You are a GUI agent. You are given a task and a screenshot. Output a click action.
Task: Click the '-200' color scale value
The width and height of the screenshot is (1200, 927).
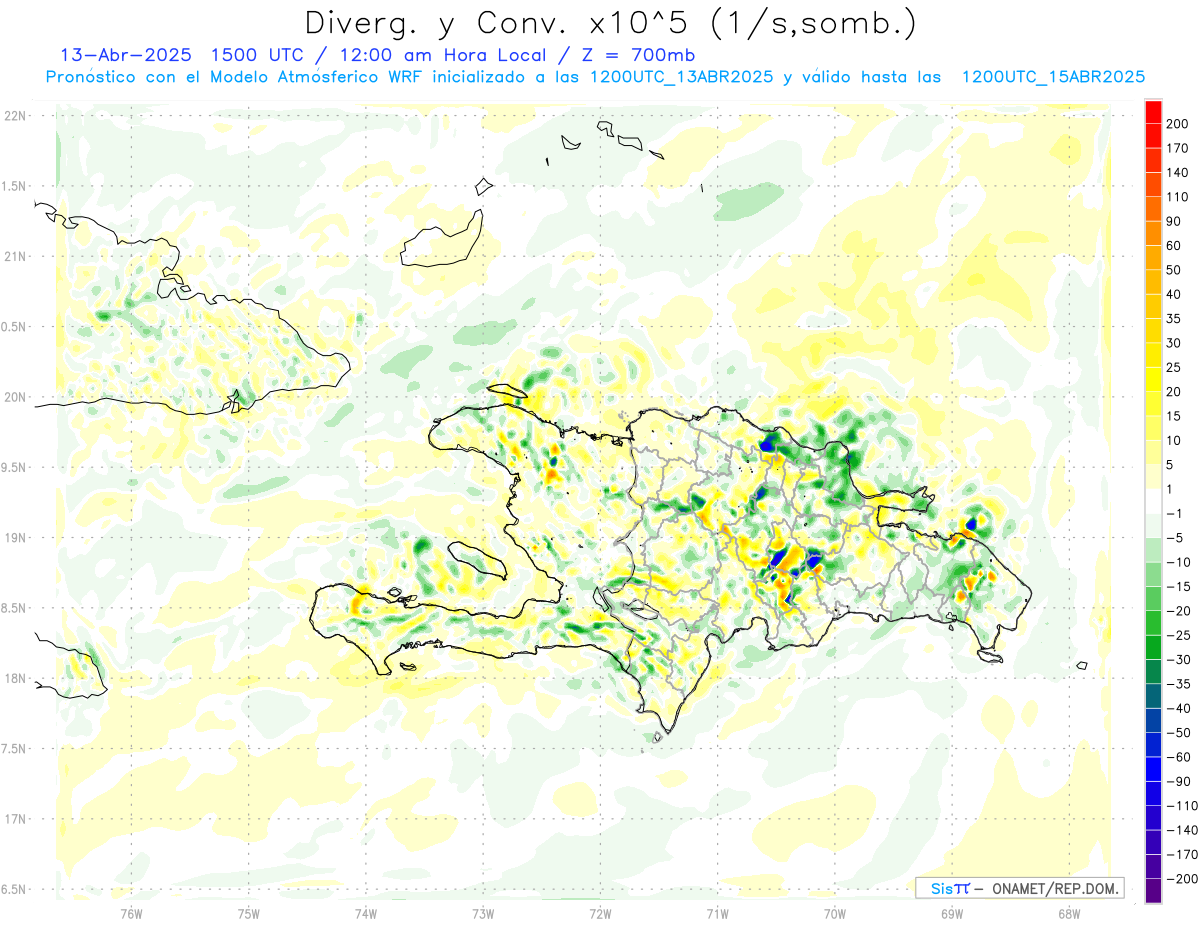[1183, 878]
